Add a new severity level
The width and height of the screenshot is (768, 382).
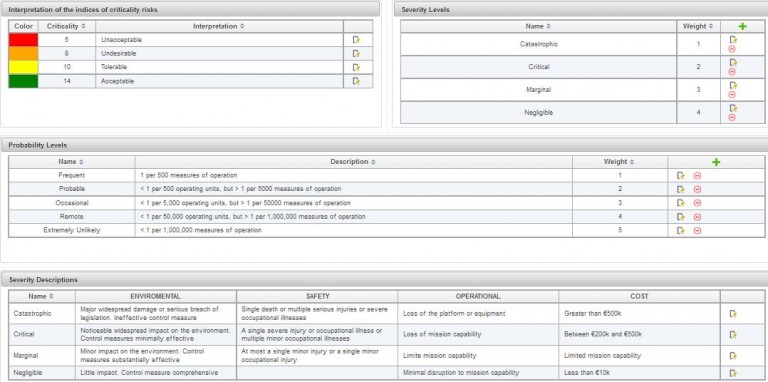point(743,26)
